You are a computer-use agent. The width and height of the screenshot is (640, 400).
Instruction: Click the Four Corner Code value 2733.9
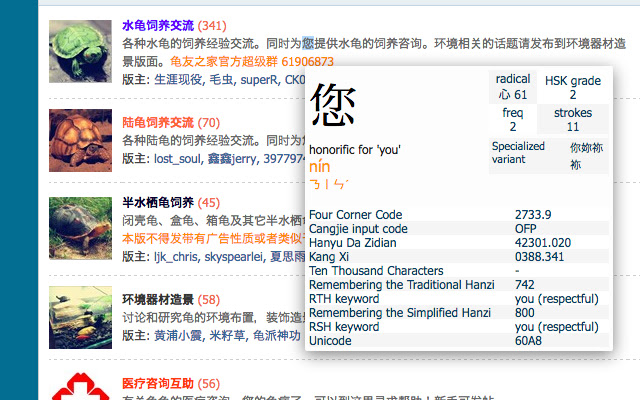coord(533,215)
